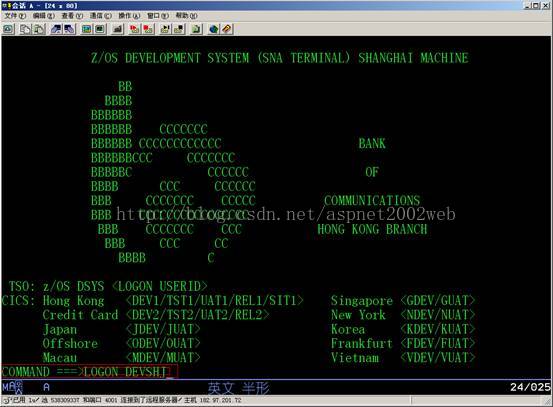The image size is (553, 407).
Task: Click the 'BANK' text
Action: point(372,144)
